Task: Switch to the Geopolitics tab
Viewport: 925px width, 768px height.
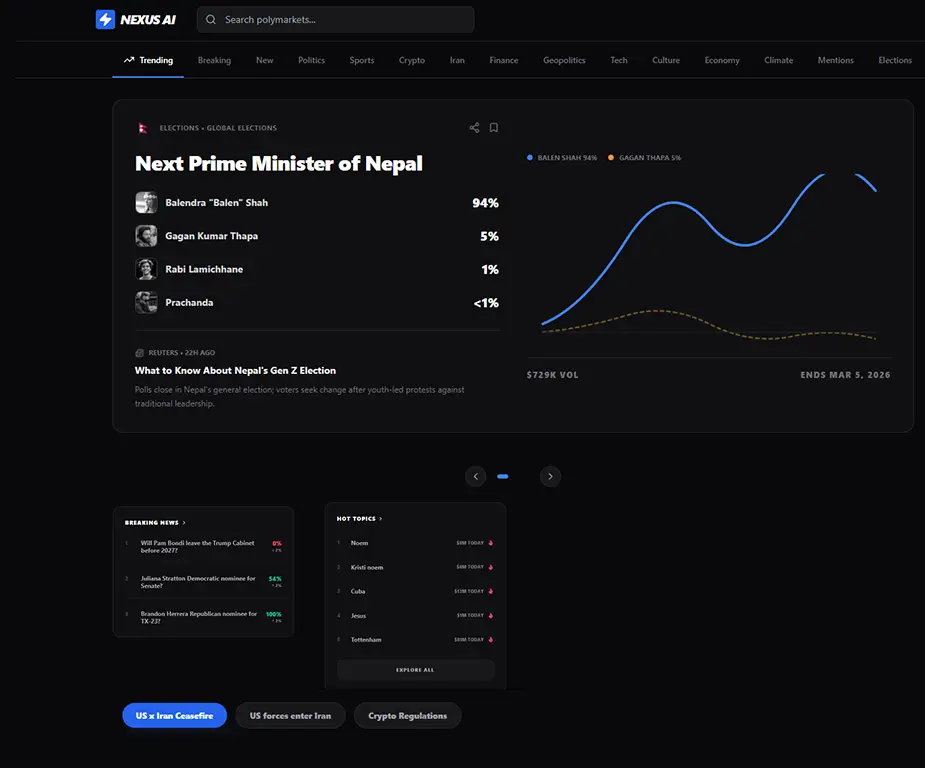Action: point(564,60)
